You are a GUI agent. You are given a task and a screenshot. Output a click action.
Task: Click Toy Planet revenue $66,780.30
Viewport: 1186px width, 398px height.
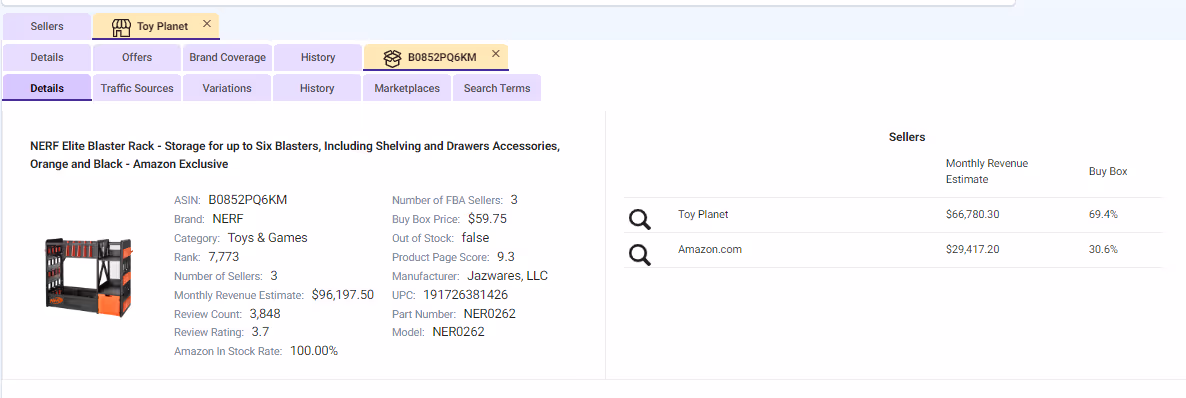tap(973, 214)
